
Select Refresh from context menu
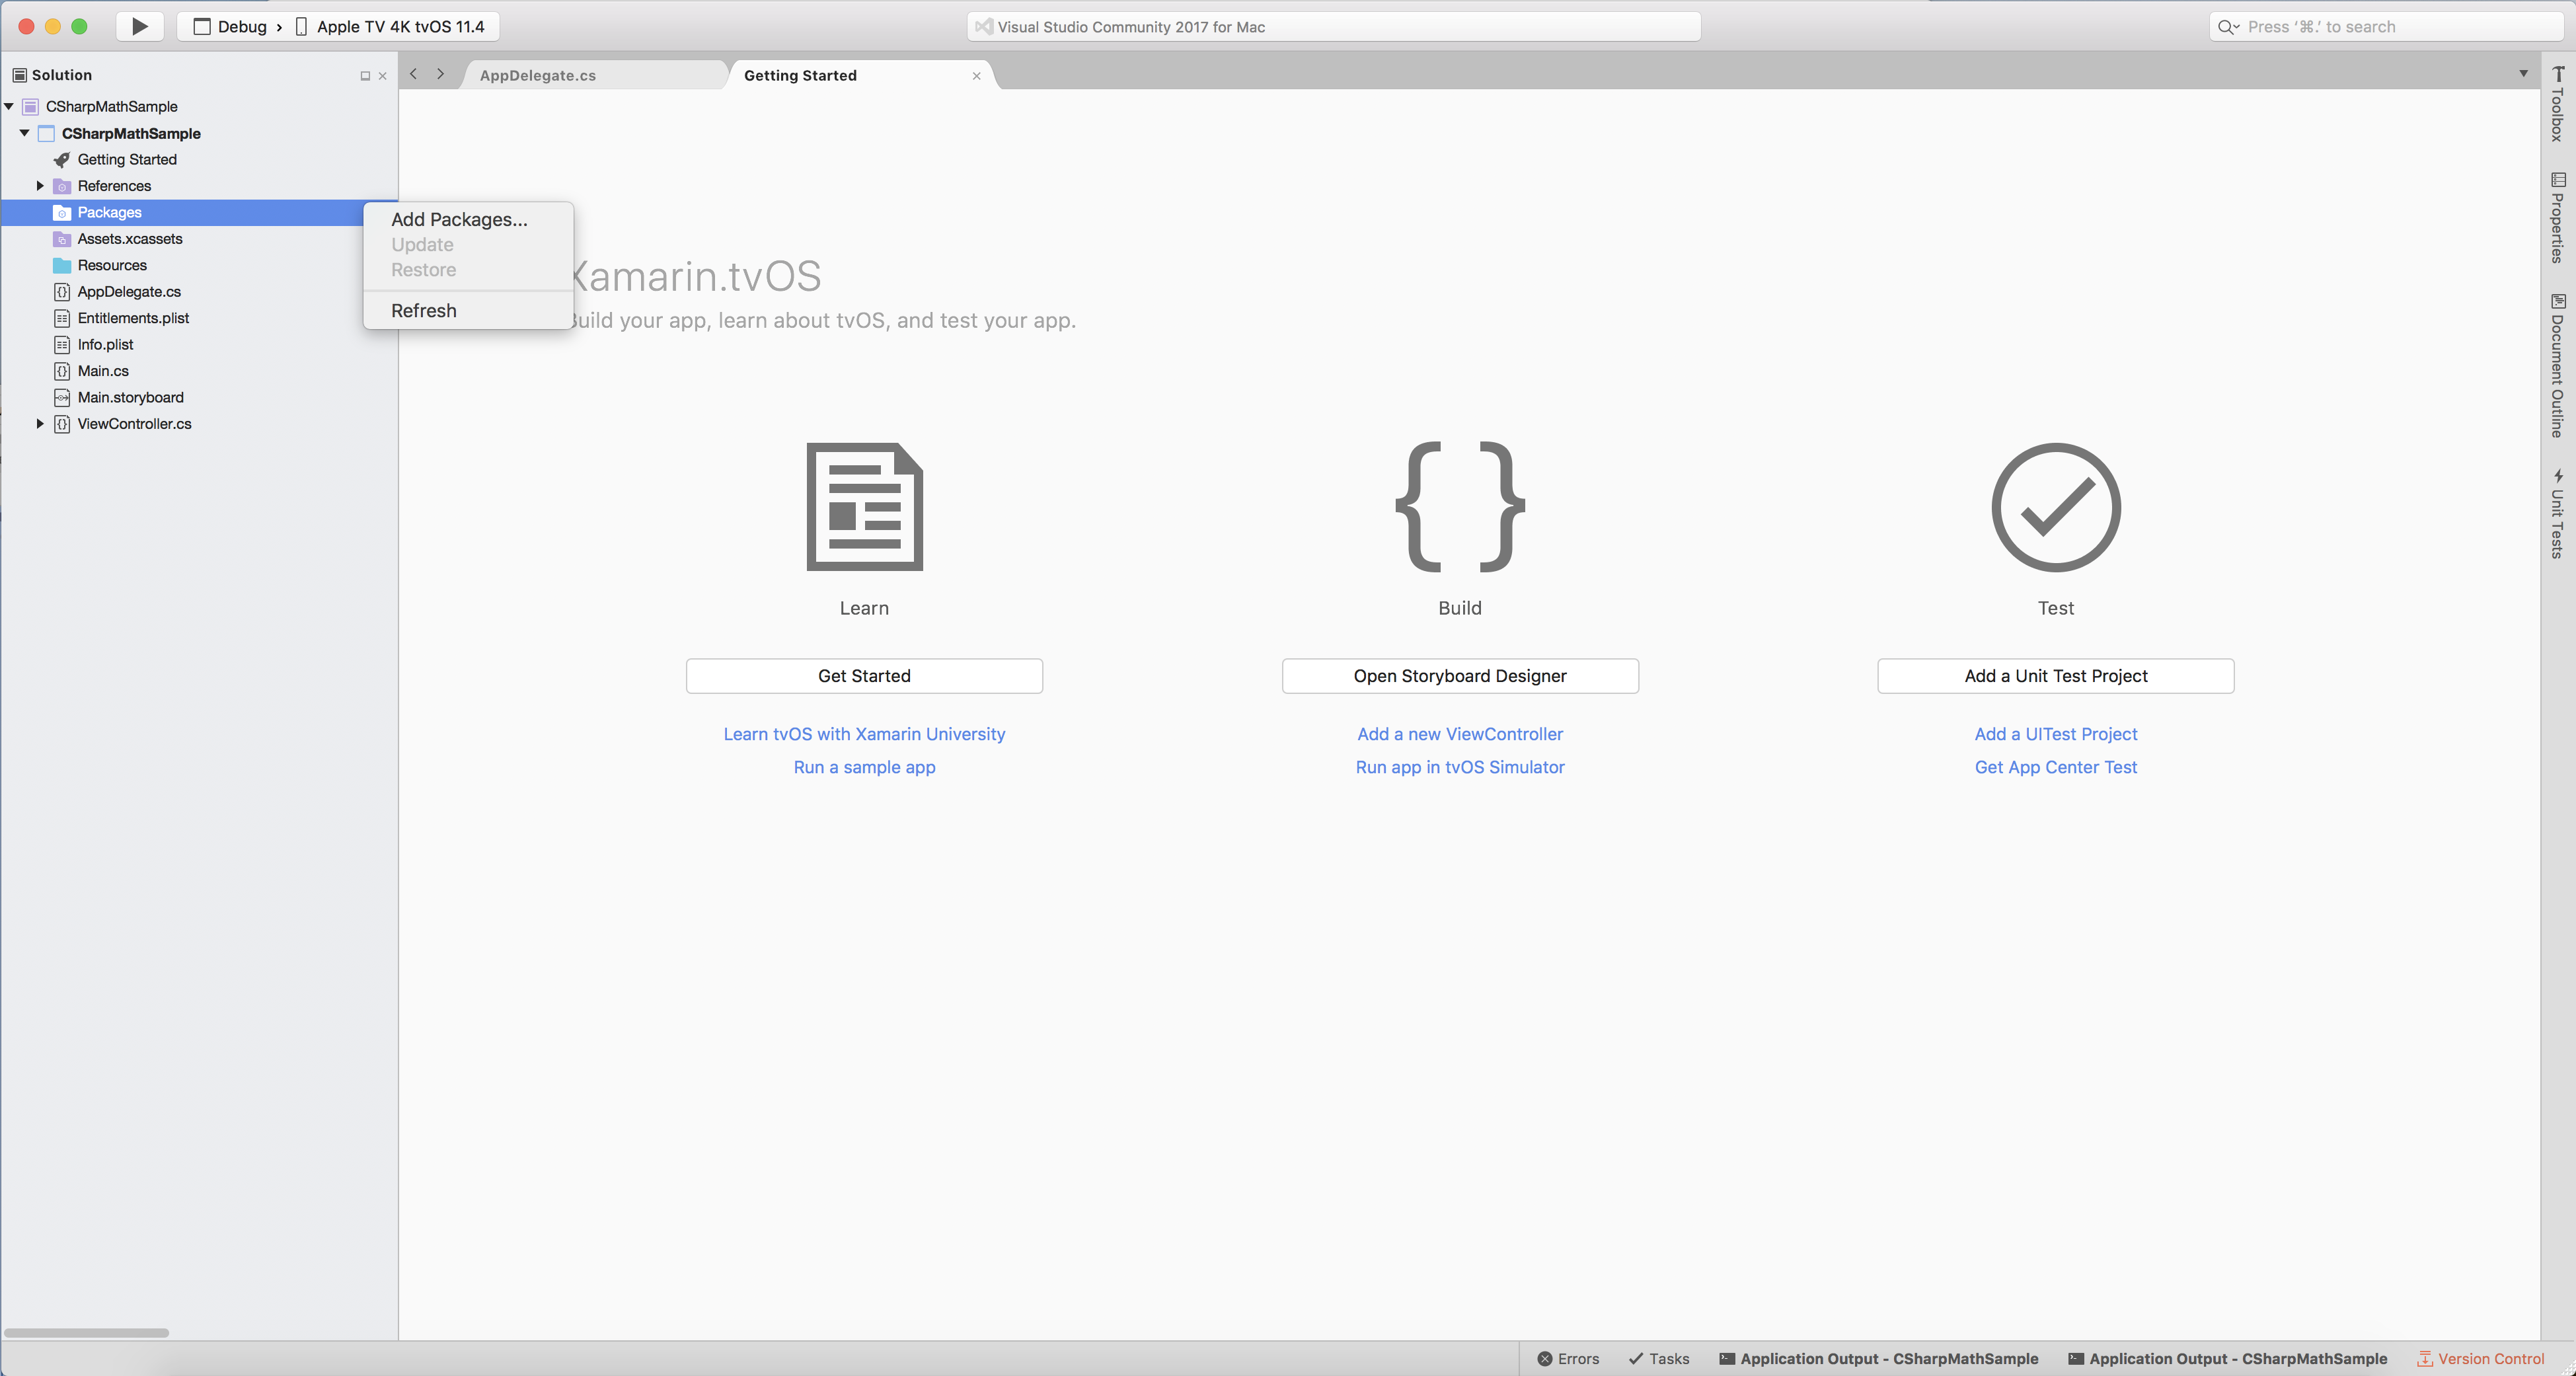pos(424,310)
